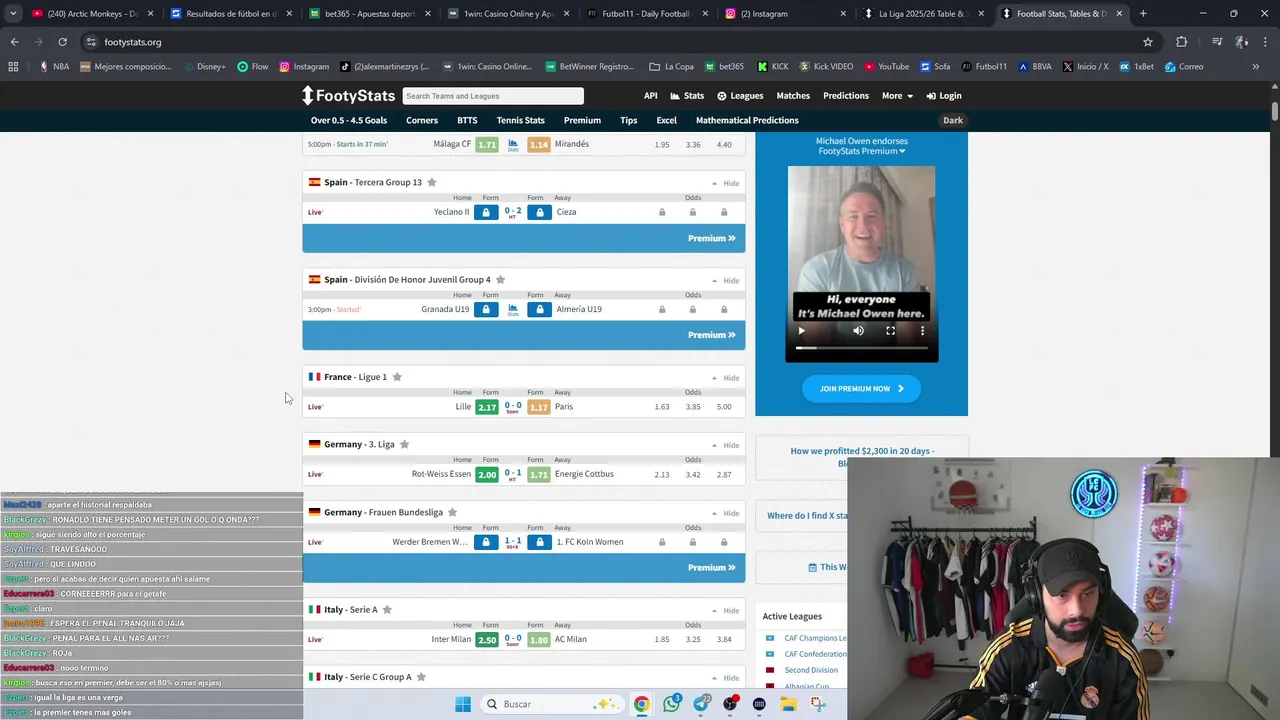Favorite the Germany Frauen Bundesliga star

coord(452,512)
